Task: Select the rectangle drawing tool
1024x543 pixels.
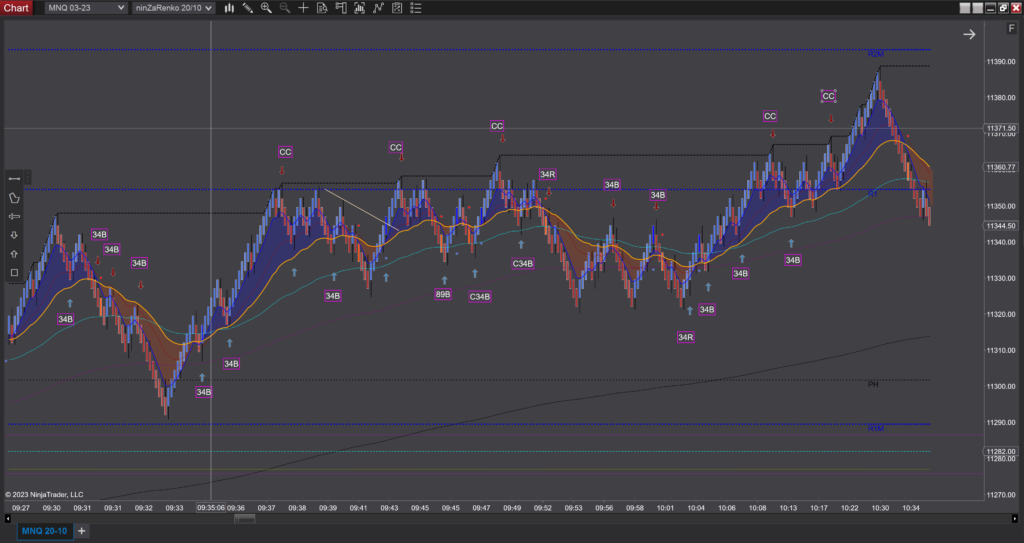Action: (x=14, y=272)
